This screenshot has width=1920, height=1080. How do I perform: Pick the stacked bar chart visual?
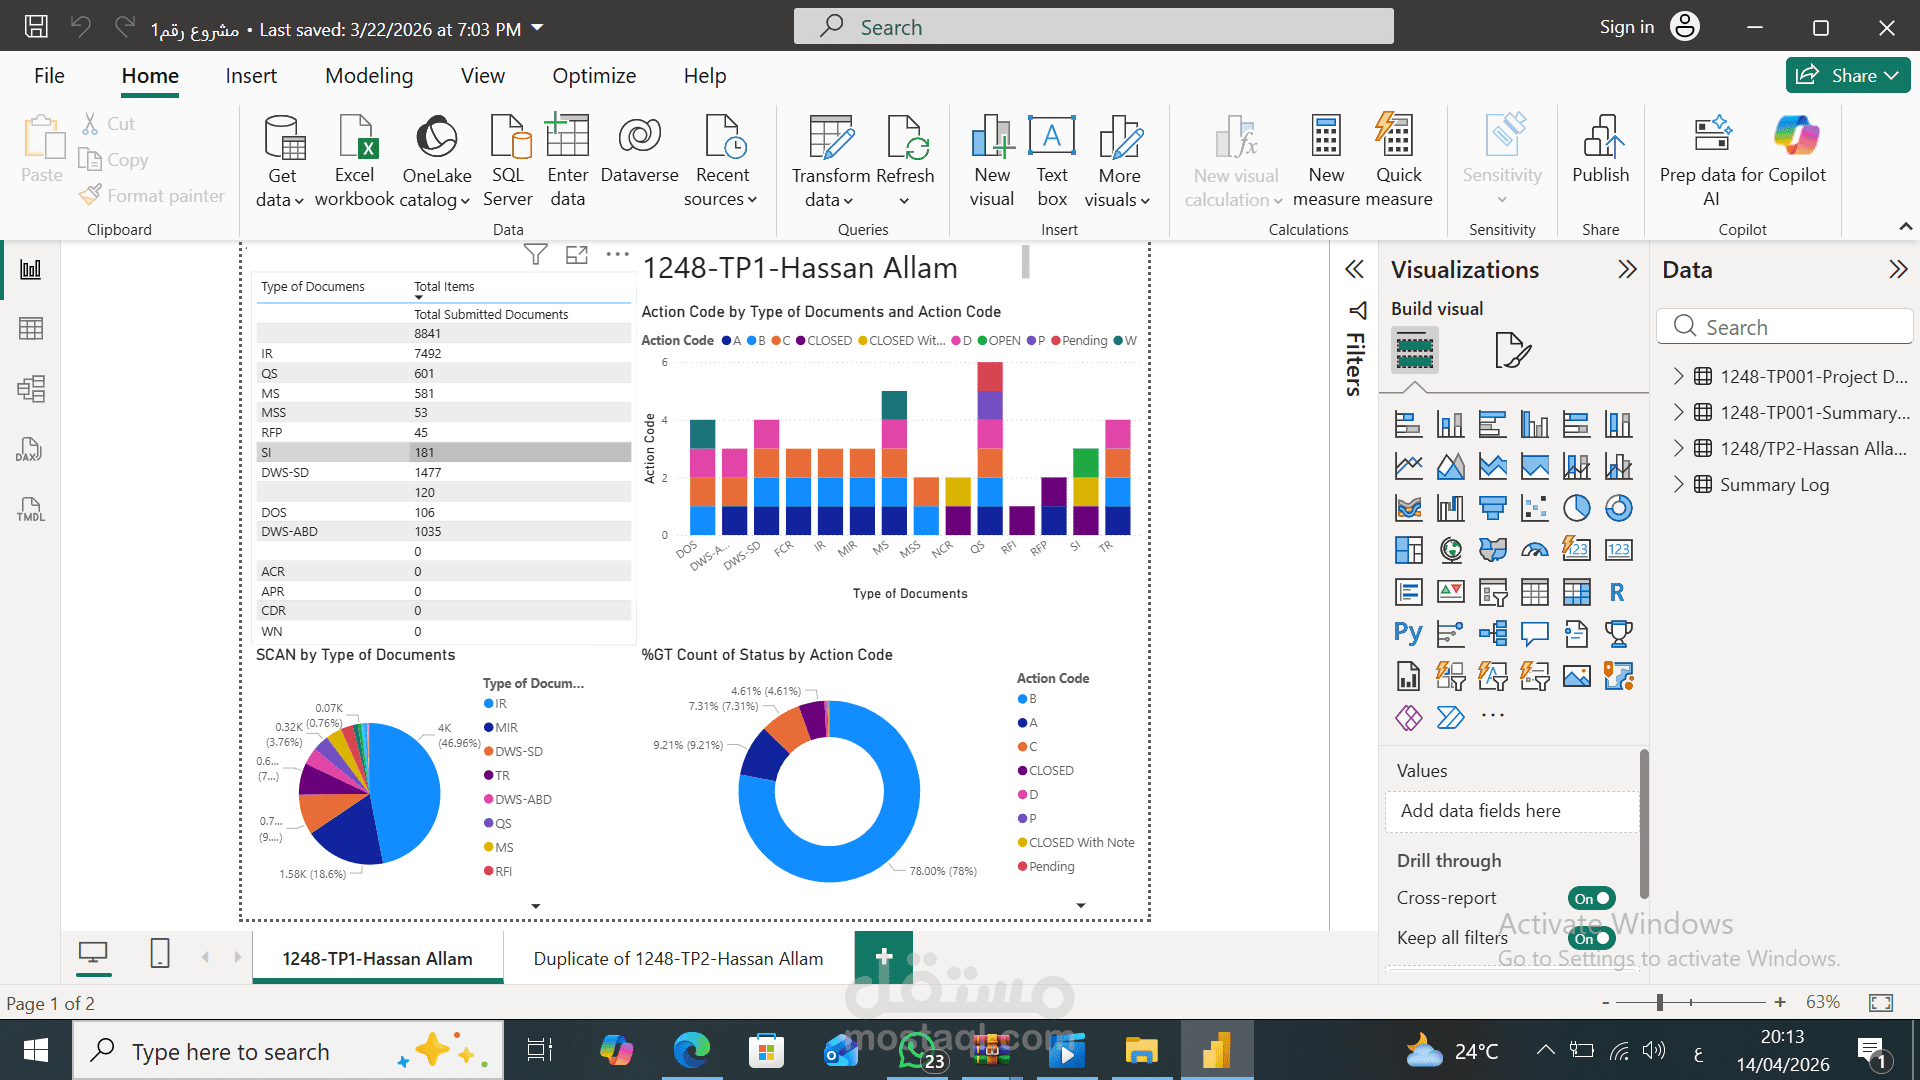point(1408,425)
